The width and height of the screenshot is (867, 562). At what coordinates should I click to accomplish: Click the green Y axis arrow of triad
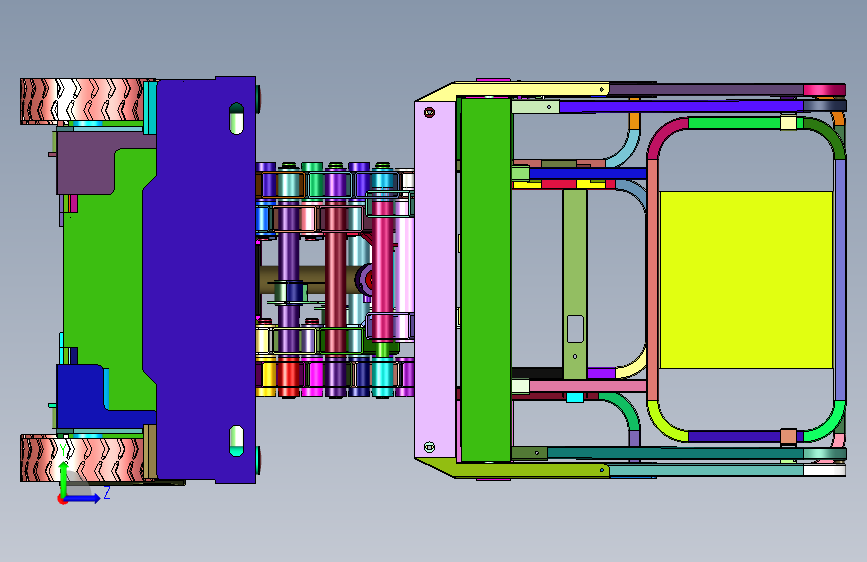(64, 478)
